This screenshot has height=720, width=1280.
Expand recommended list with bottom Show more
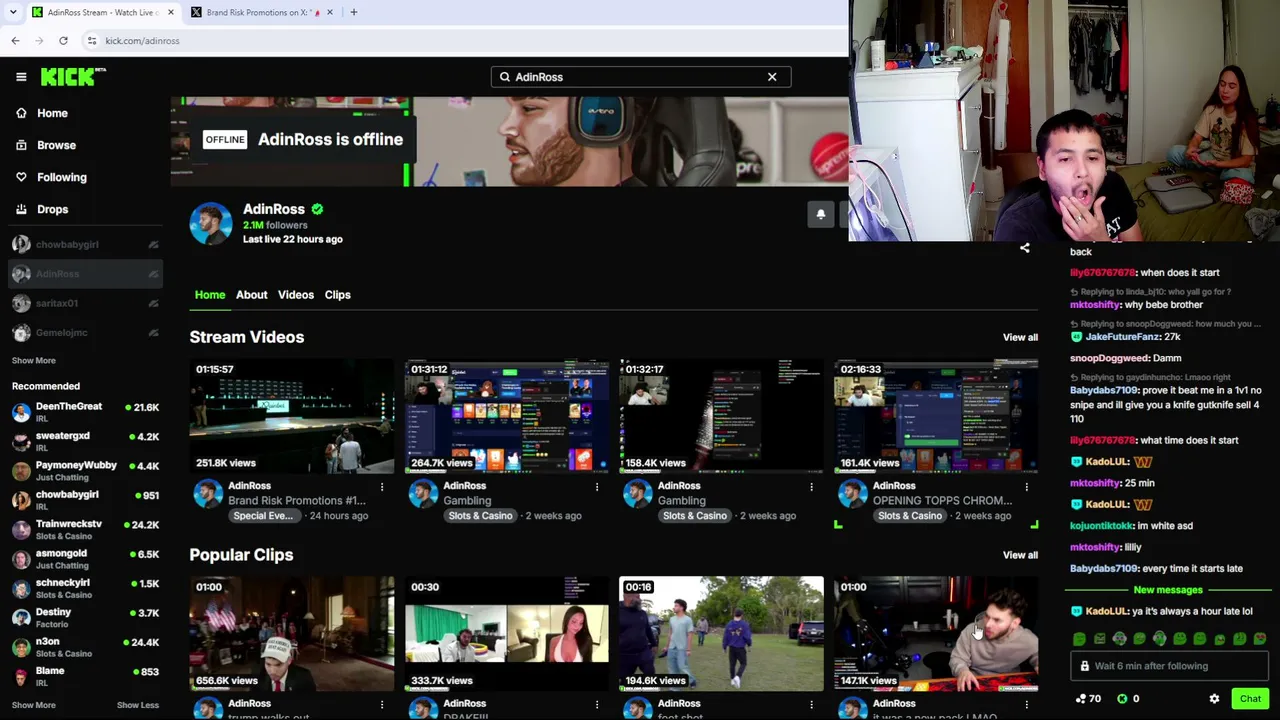pos(34,705)
